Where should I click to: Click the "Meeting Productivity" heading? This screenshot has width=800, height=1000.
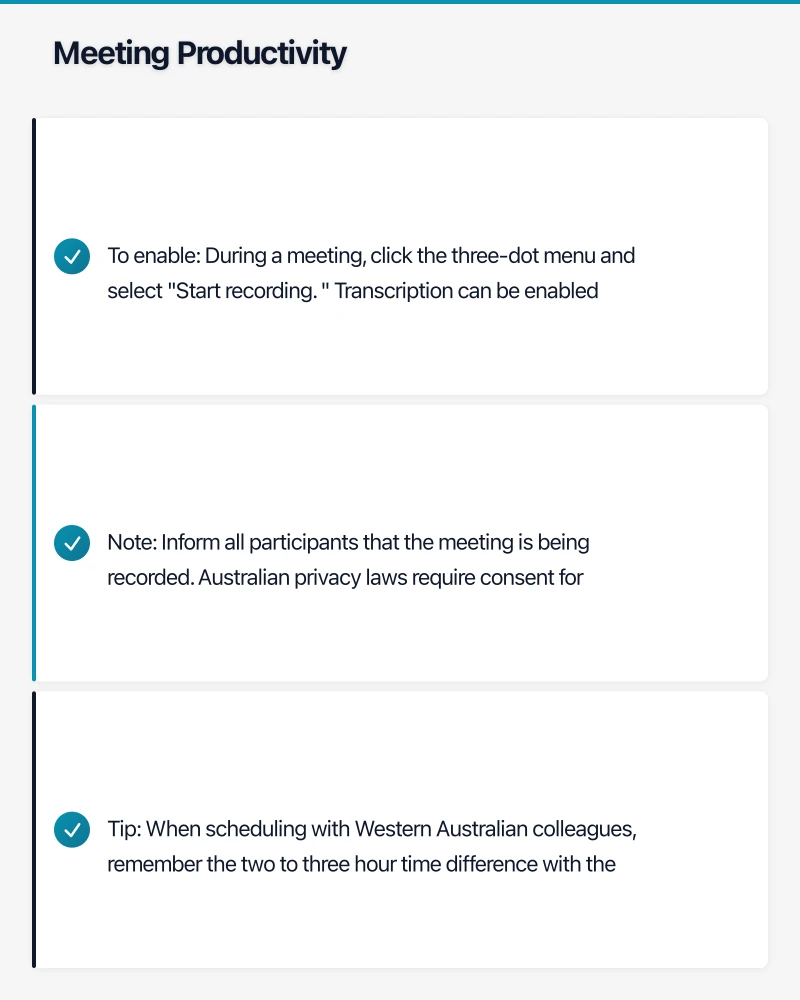coord(199,53)
